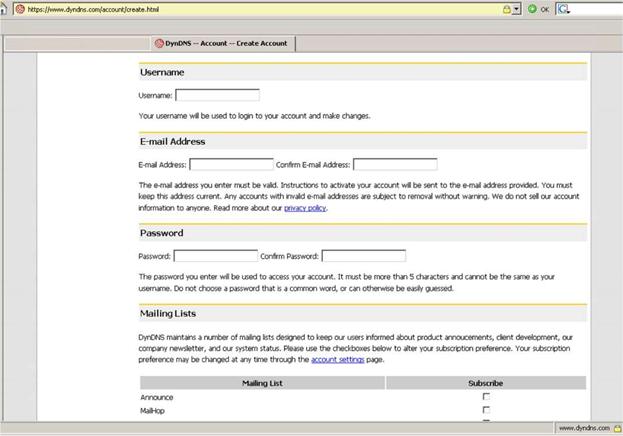
Task: Click the MailHop mailing list row label
Action: [x=152, y=411]
